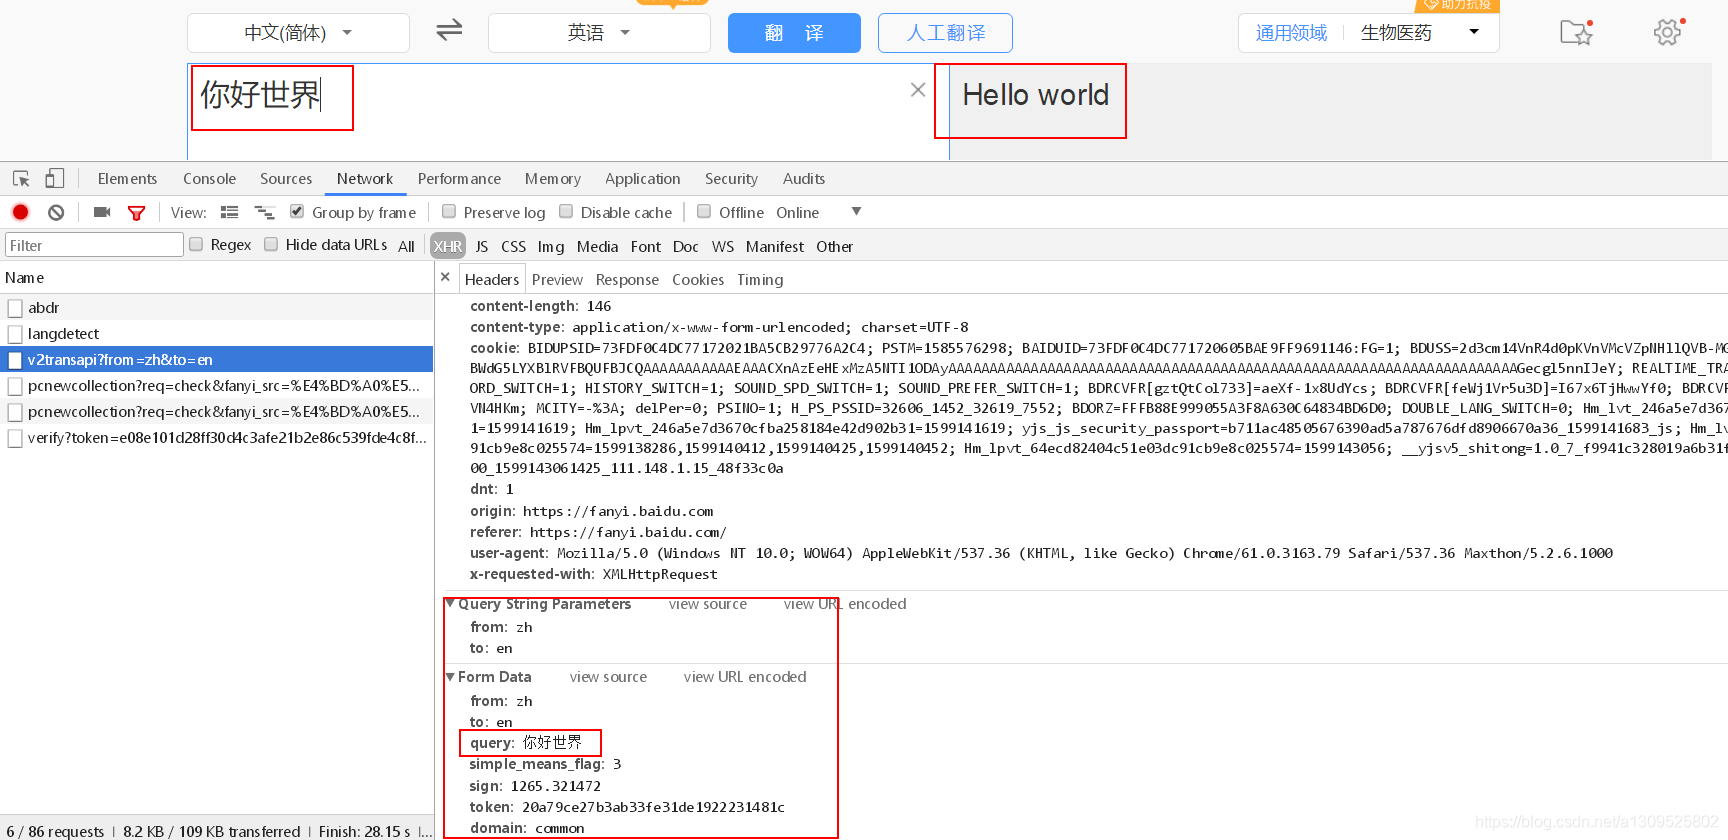Switch to the Console tab

coord(209,179)
